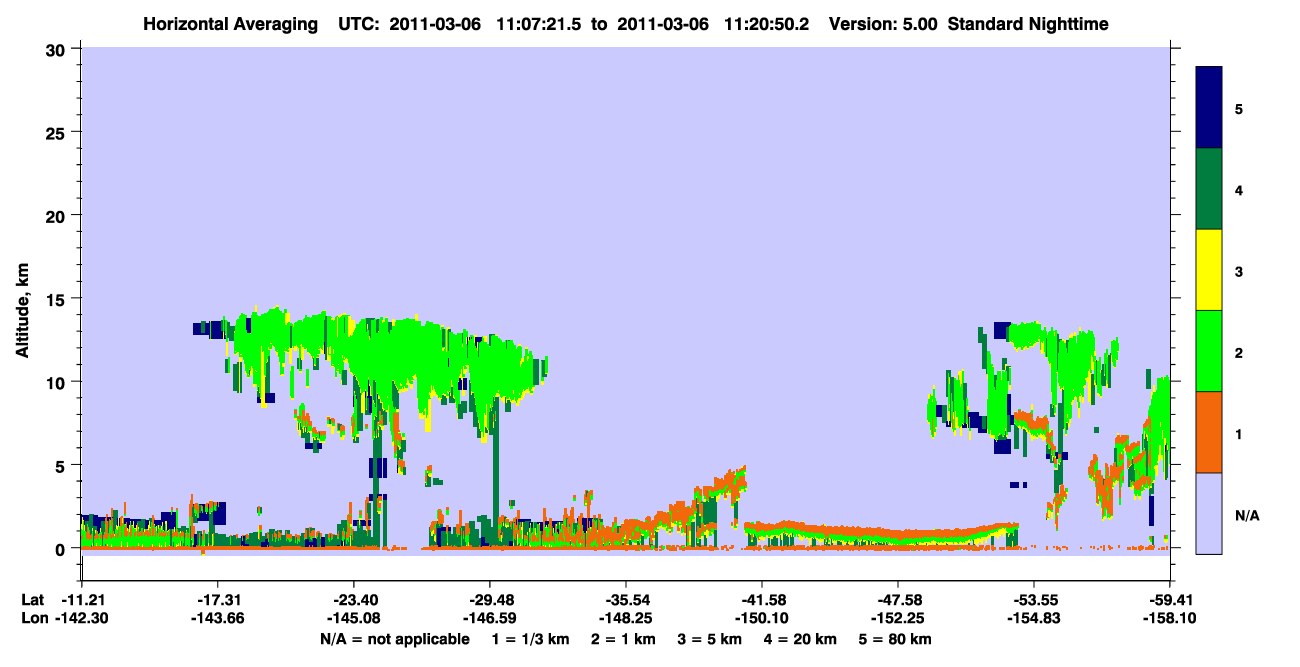
Task: Click the 'Lon' row label
Action: pos(34,619)
